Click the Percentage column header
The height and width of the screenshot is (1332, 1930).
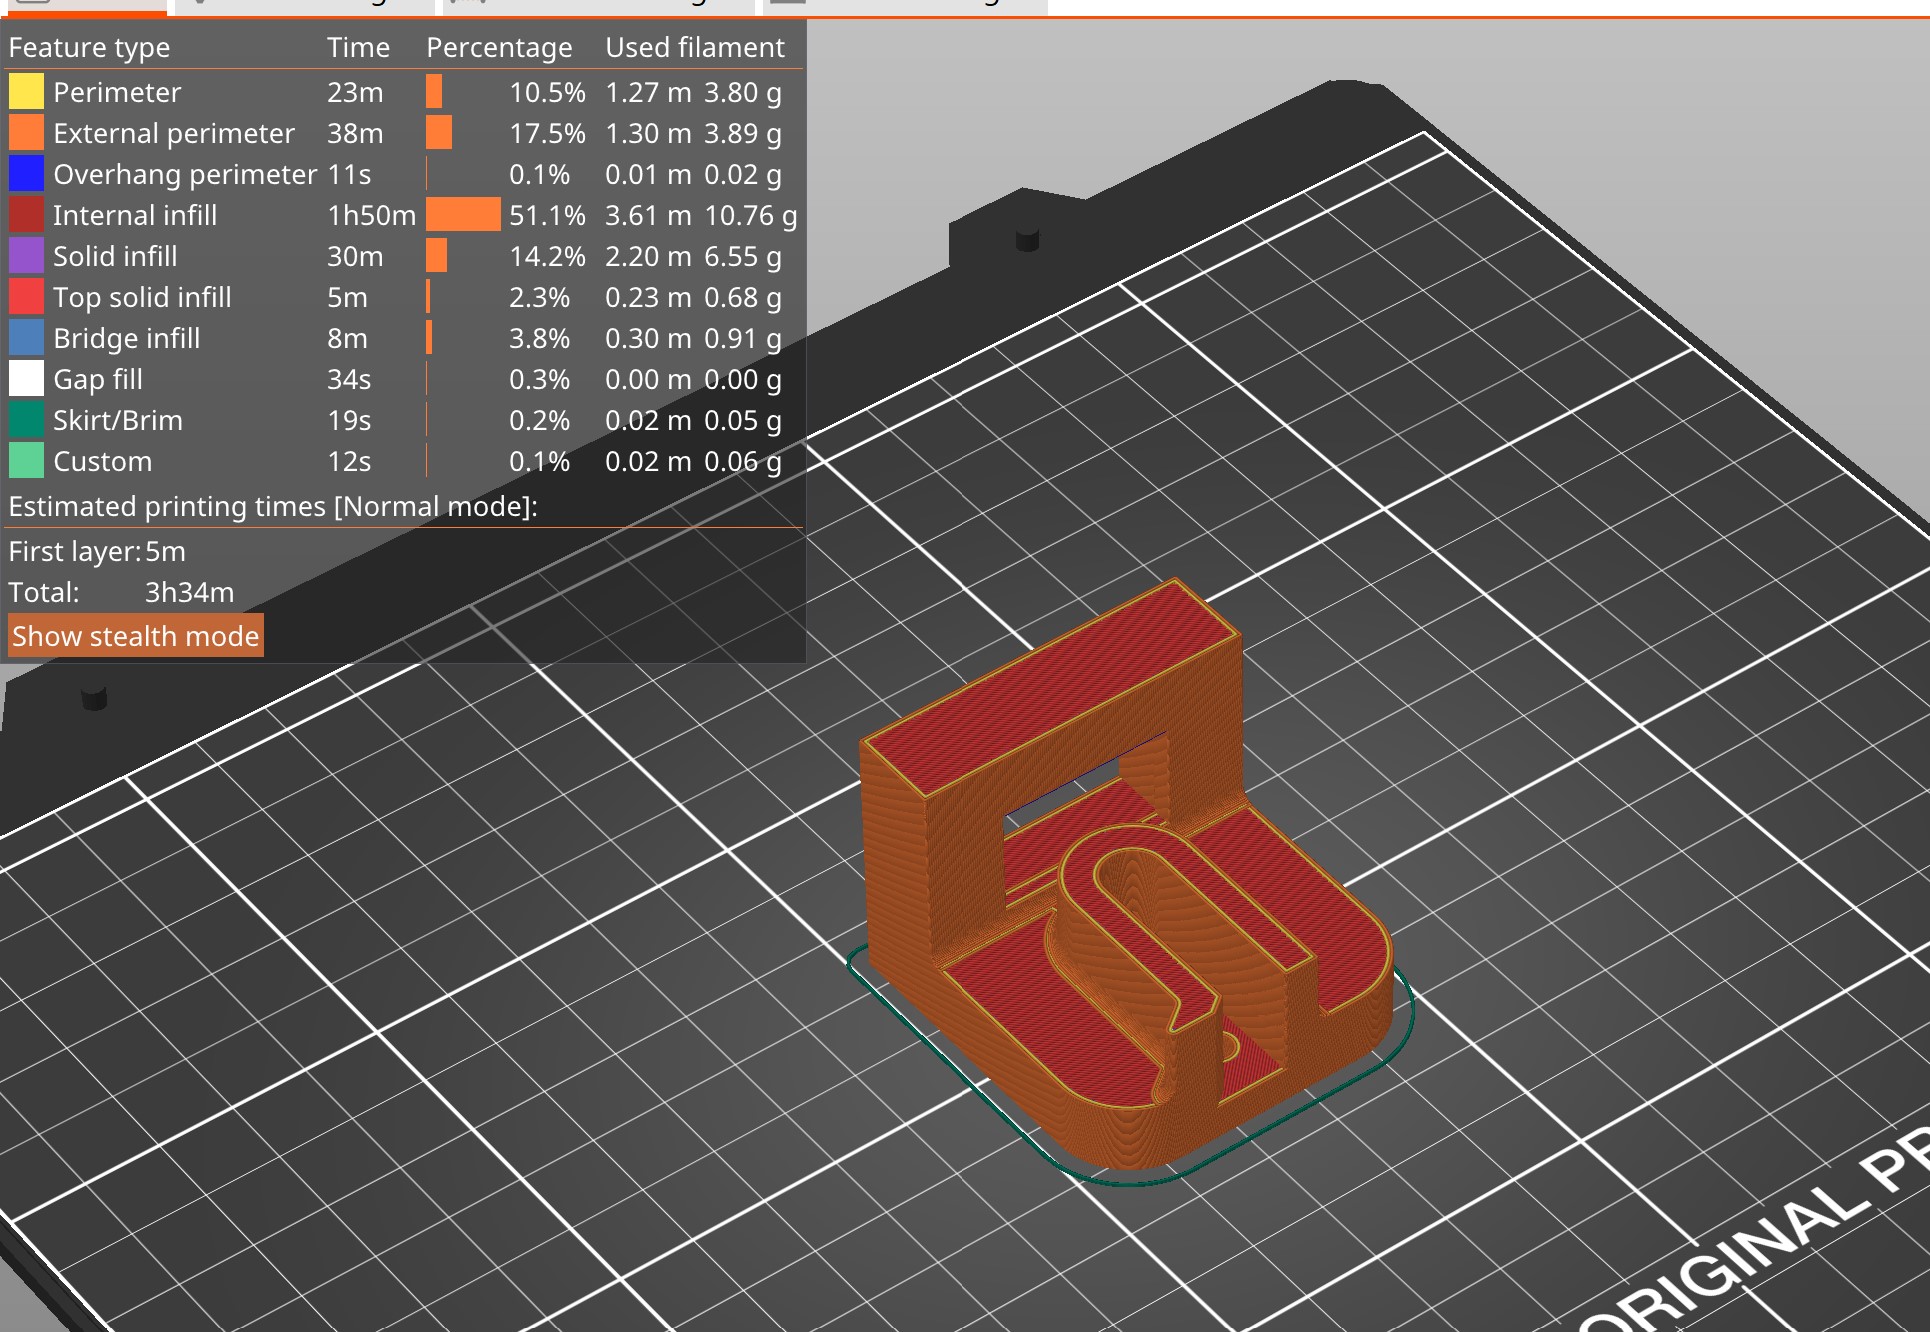[x=499, y=47]
